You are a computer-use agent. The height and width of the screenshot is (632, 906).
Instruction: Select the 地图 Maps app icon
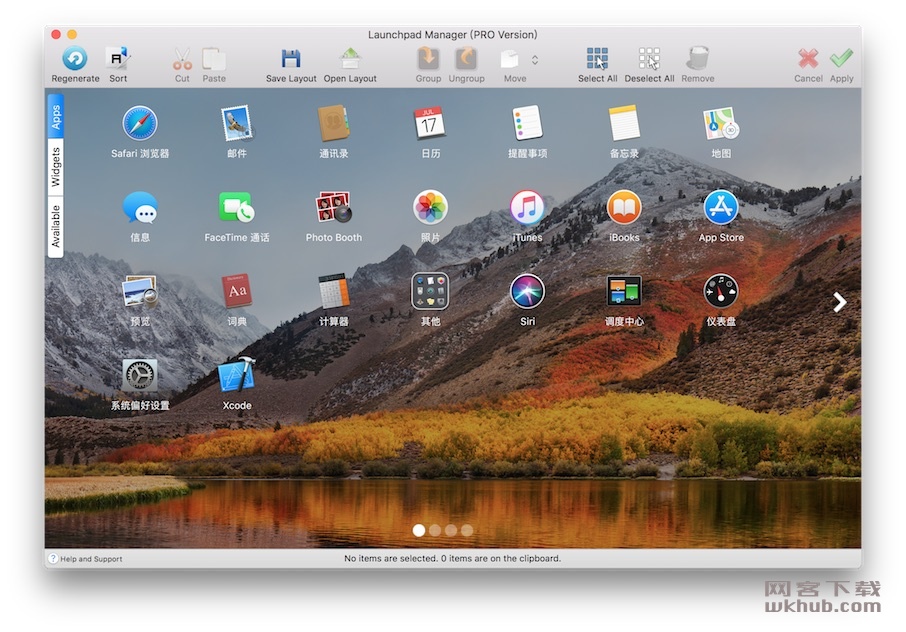(x=721, y=123)
